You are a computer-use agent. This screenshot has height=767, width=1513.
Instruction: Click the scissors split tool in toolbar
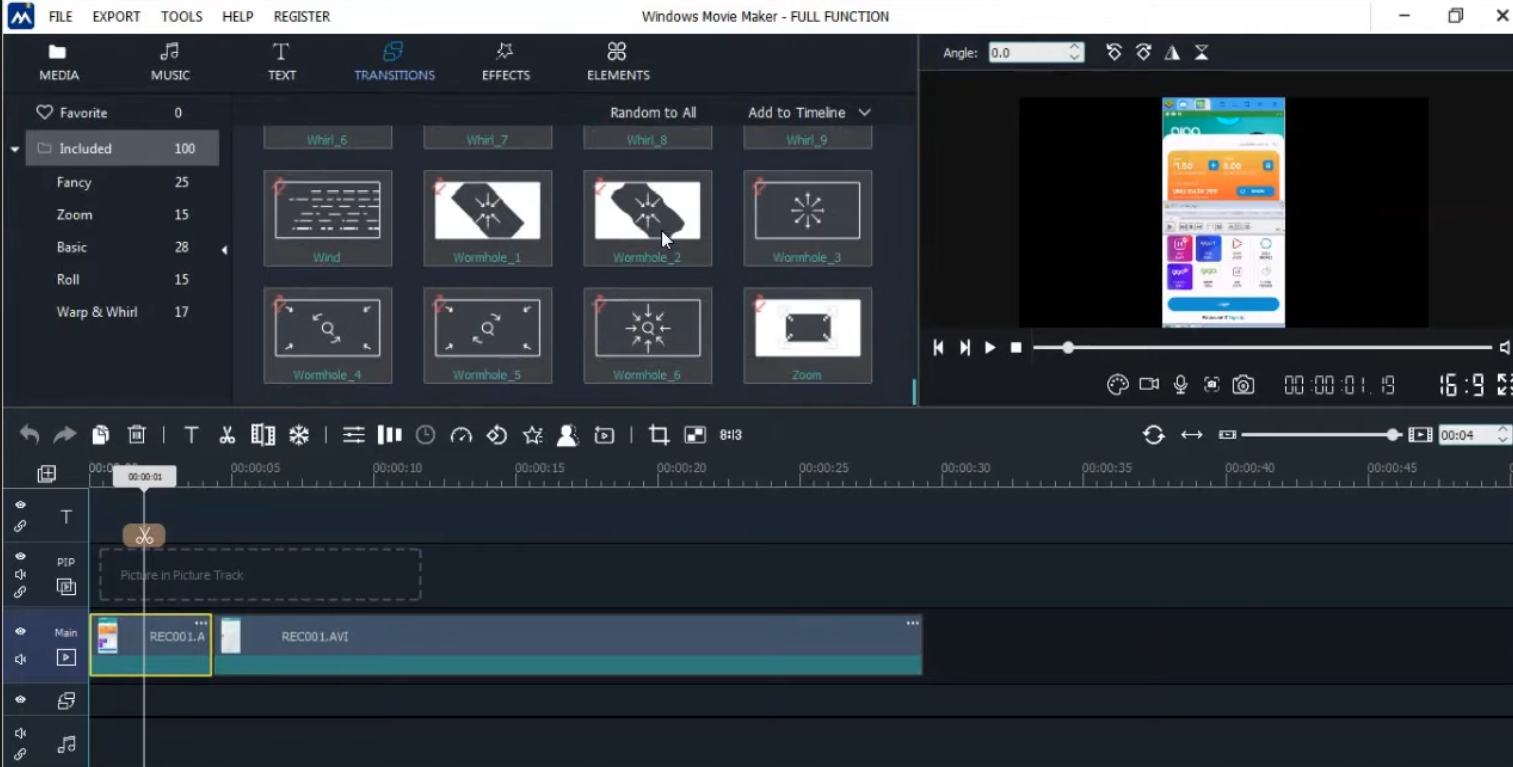pyautogui.click(x=227, y=435)
